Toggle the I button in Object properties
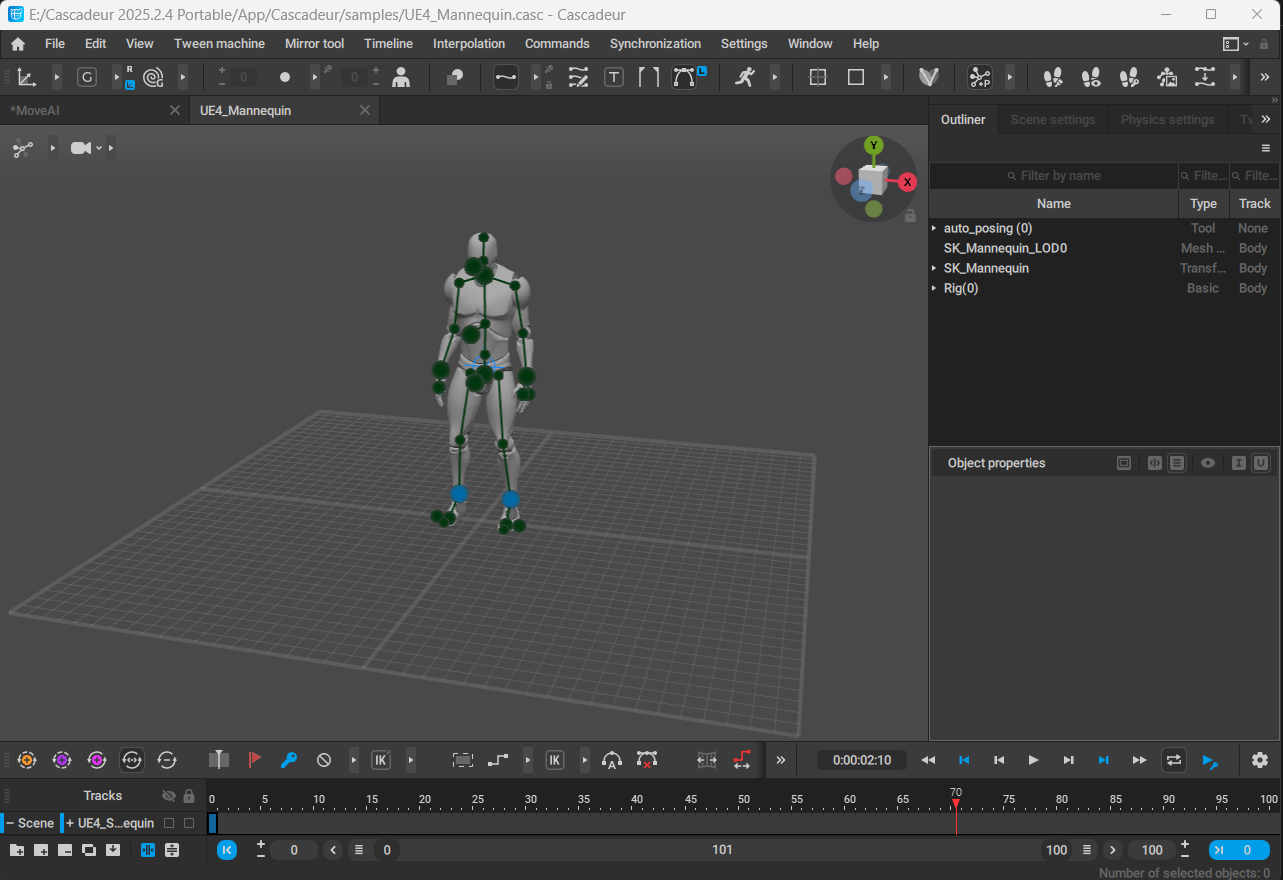This screenshot has height=880, width=1283. 1239,463
